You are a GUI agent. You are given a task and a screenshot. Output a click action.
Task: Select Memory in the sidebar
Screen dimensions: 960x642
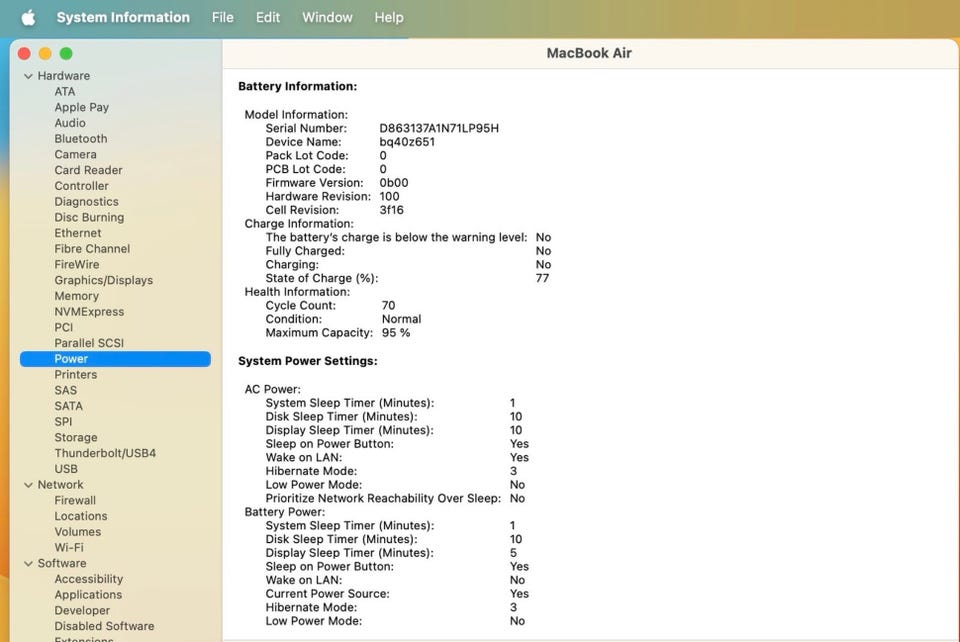(77, 296)
